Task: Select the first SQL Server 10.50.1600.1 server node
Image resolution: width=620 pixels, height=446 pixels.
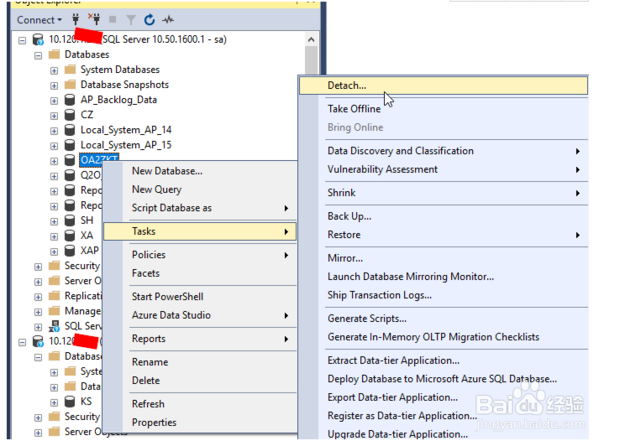Action: click(137, 39)
